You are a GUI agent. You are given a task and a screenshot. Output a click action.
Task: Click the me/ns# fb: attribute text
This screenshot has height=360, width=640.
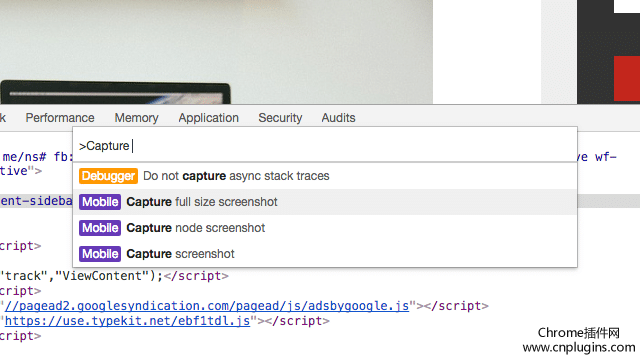tap(38, 157)
